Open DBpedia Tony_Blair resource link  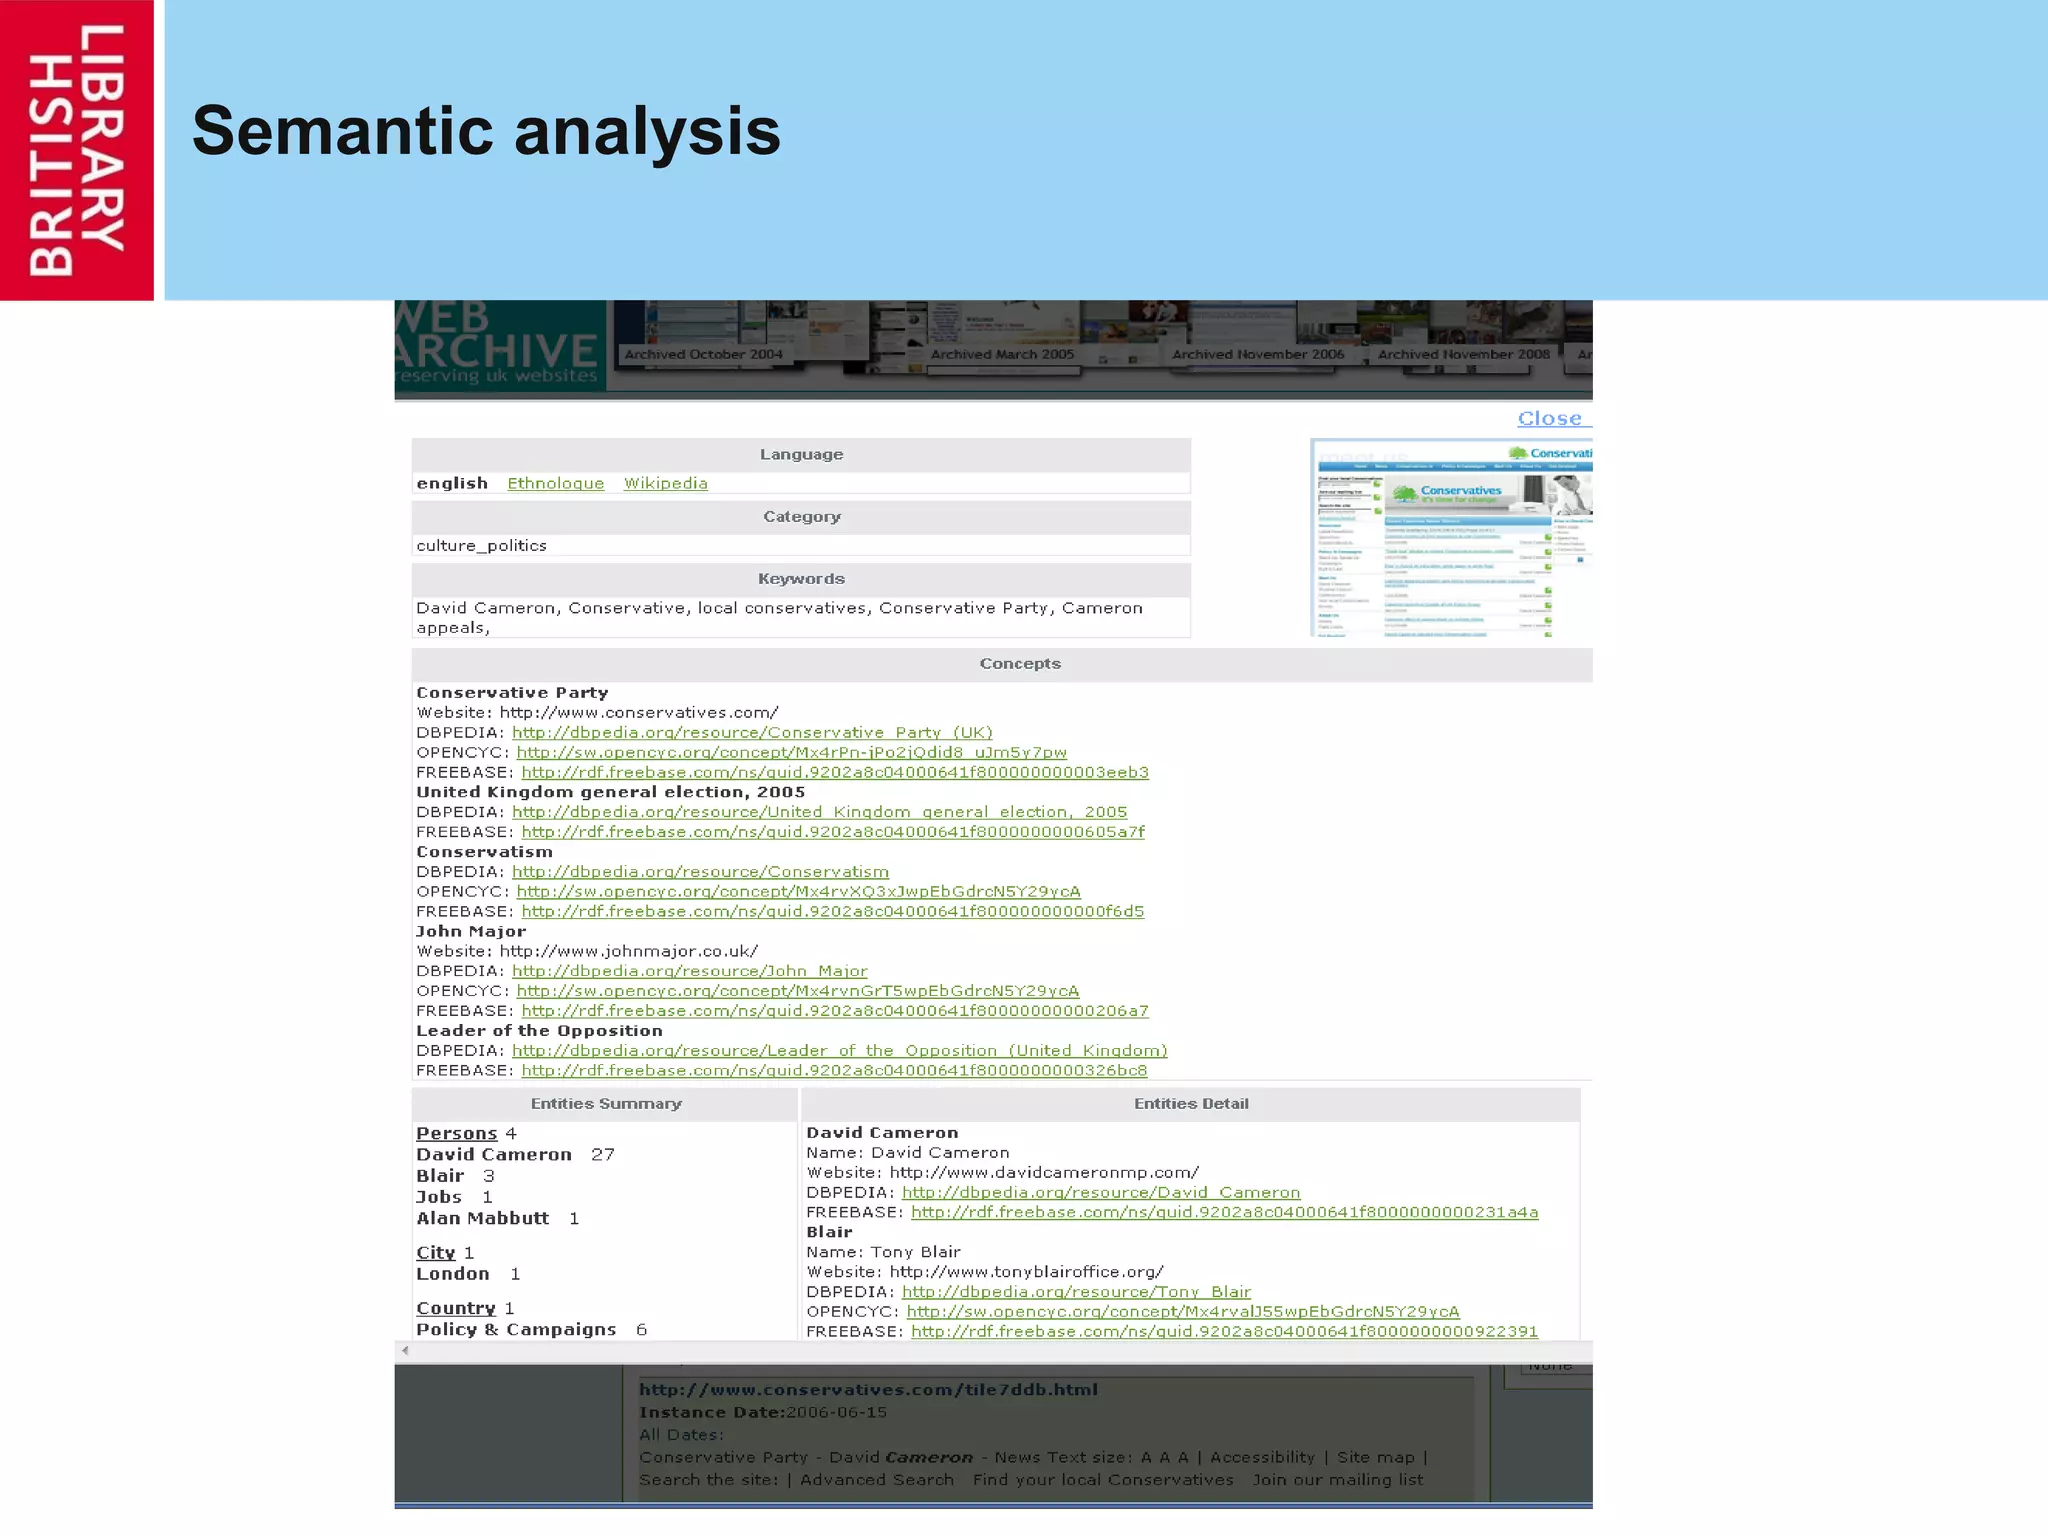click(1076, 1292)
